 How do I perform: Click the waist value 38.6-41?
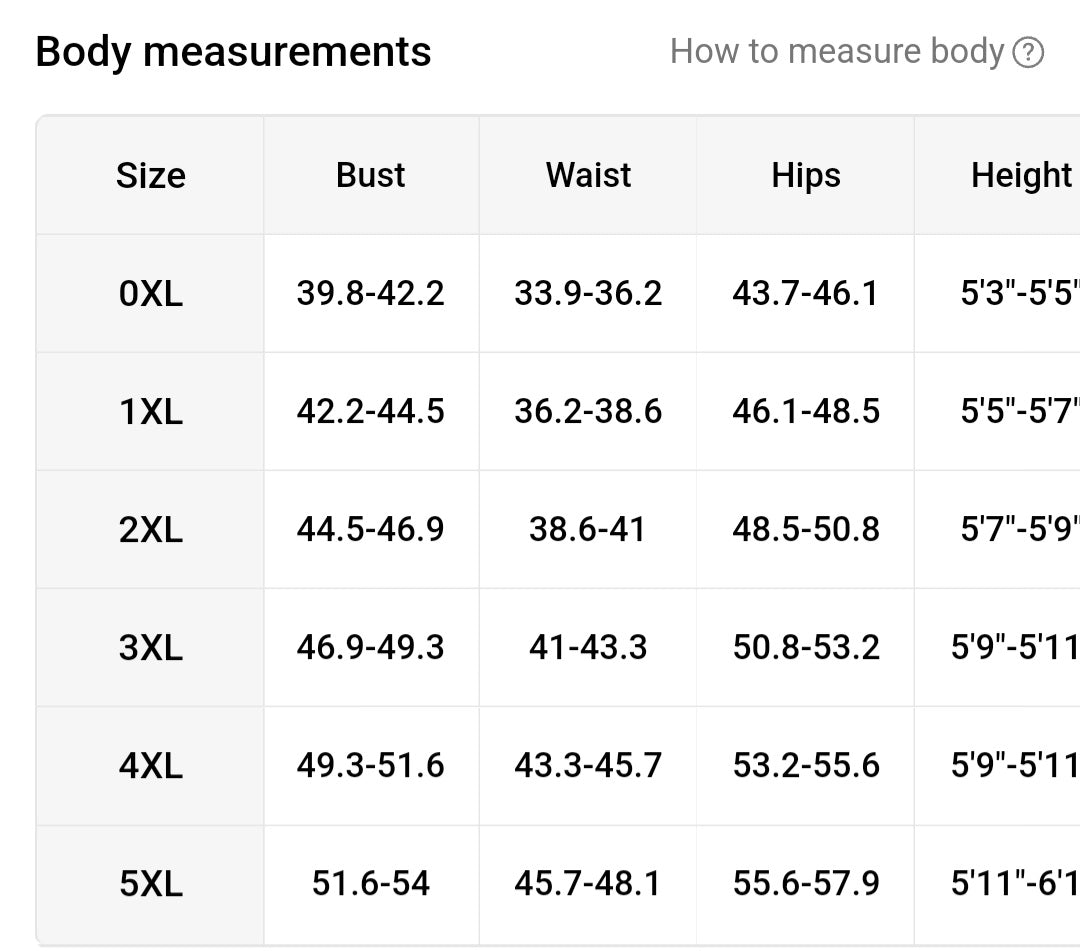point(588,530)
